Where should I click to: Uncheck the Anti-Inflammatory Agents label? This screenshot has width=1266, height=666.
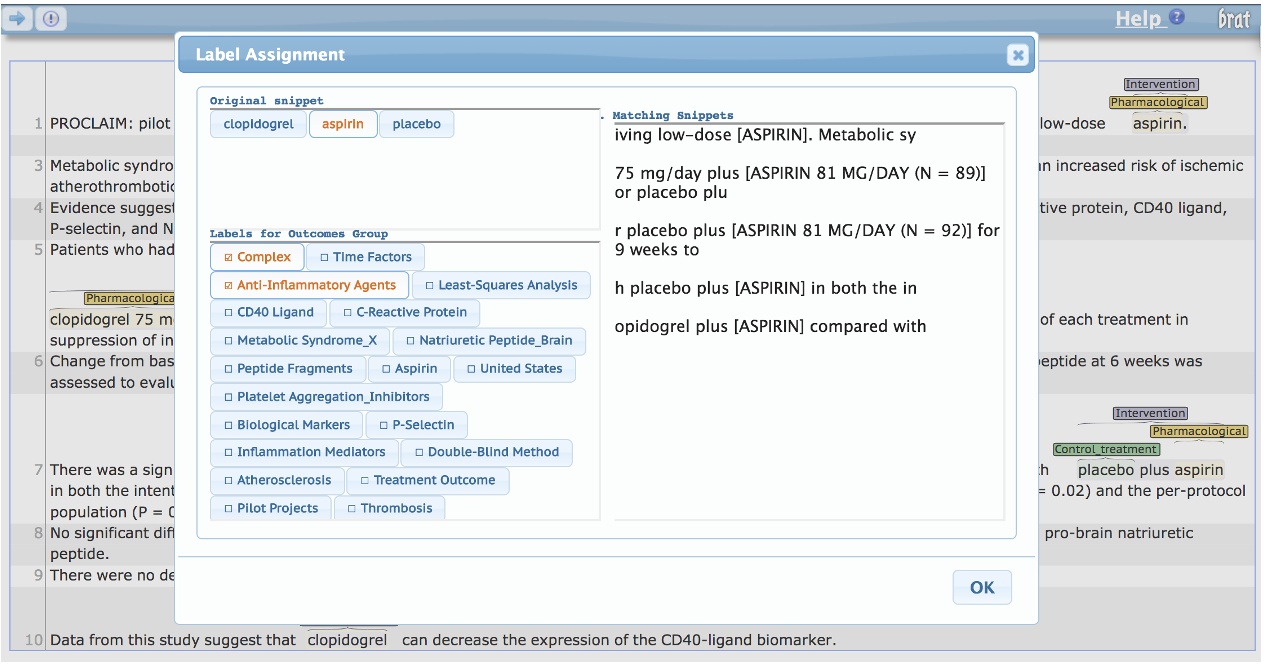point(309,285)
